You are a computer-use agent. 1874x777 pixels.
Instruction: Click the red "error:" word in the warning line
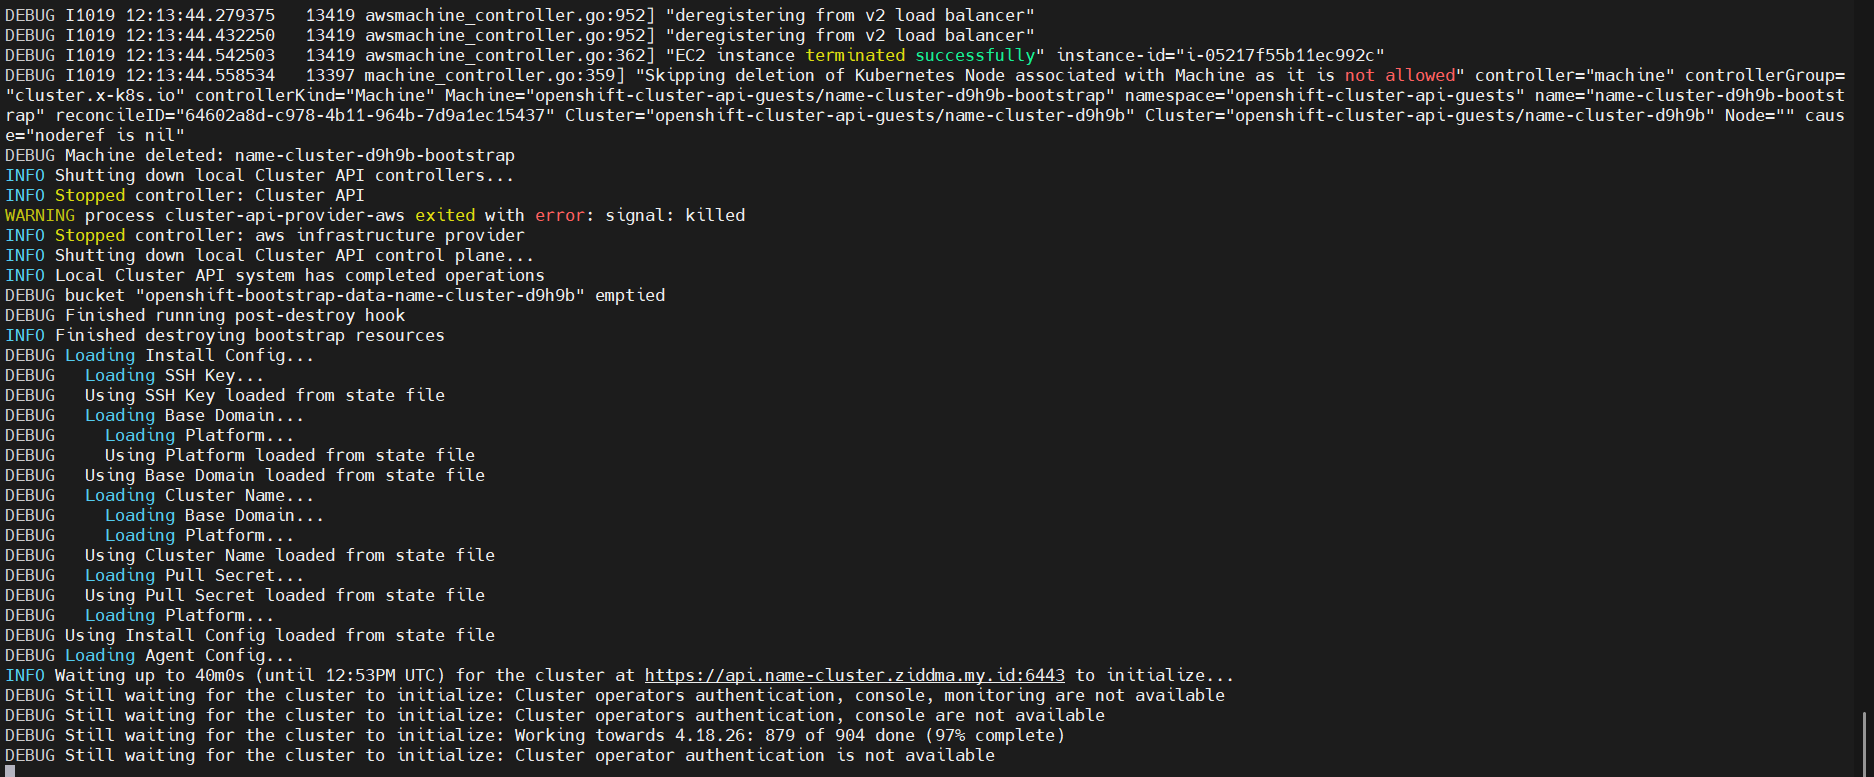560,215
